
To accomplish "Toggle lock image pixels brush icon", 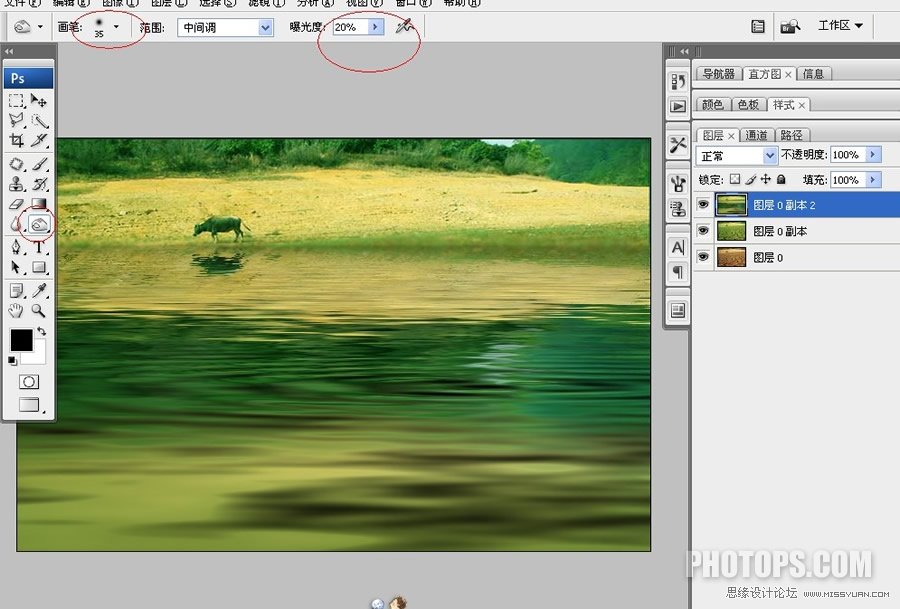I will pyautogui.click(x=751, y=180).
